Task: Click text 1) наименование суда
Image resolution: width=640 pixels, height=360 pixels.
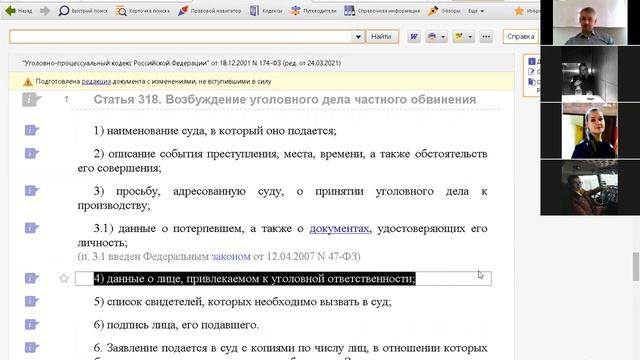Action: [x=215, y=131]
